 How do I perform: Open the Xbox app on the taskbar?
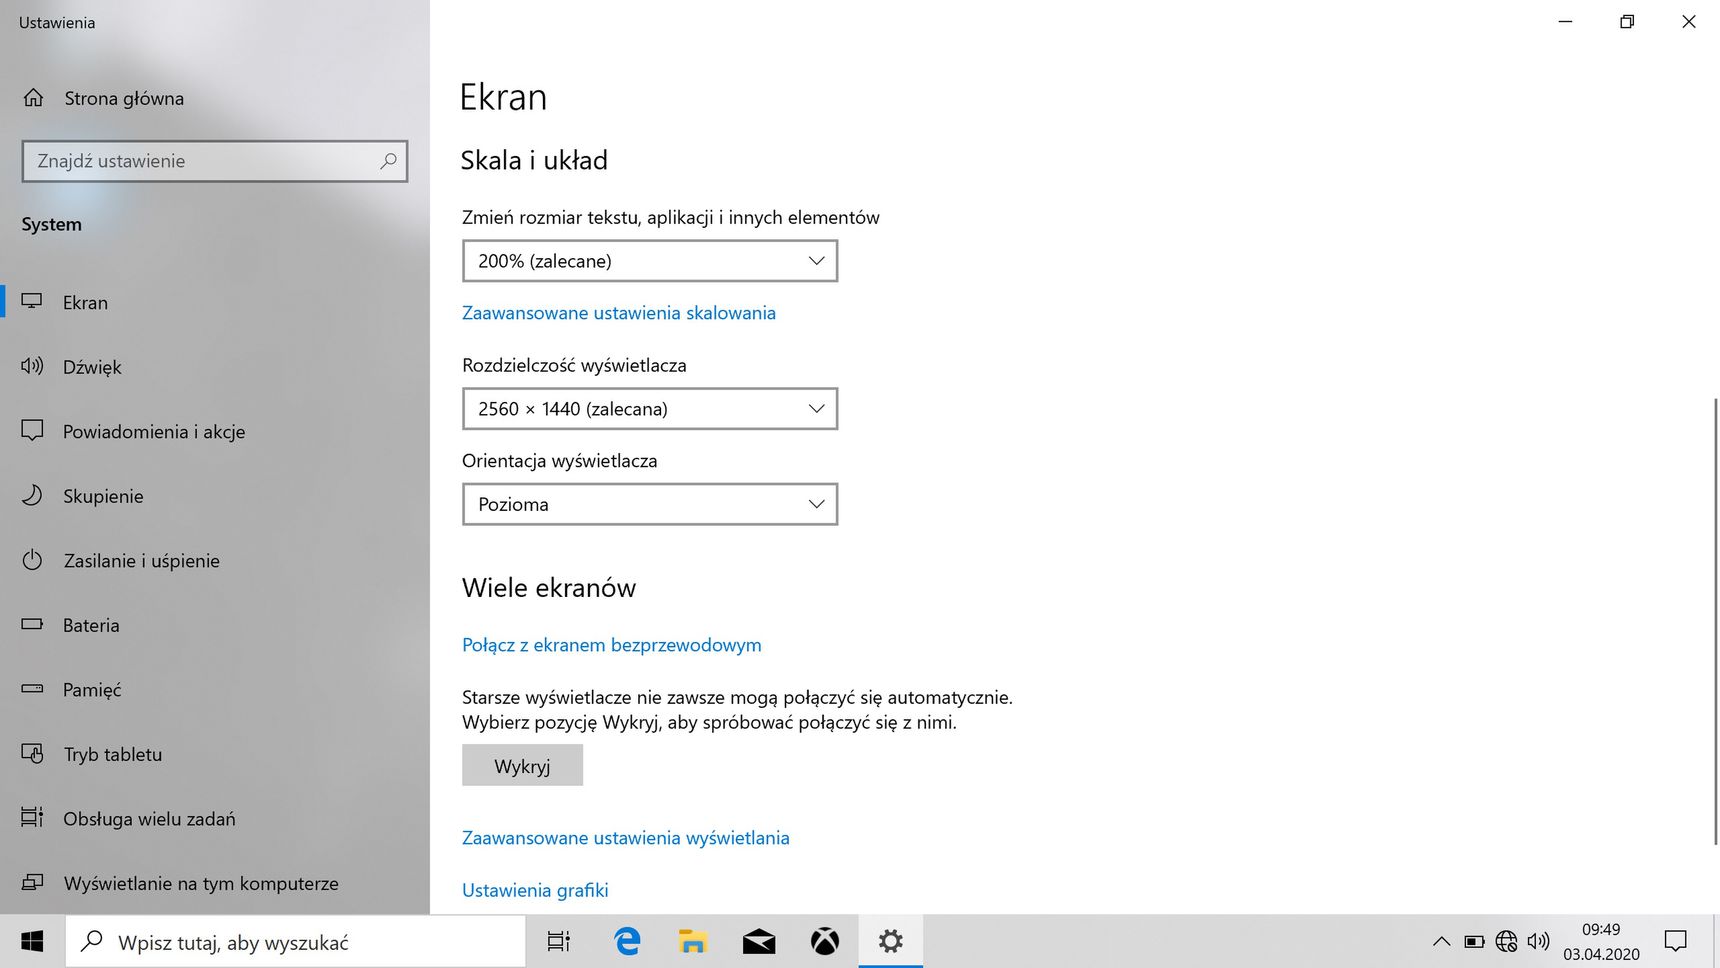tap(825, 941)
